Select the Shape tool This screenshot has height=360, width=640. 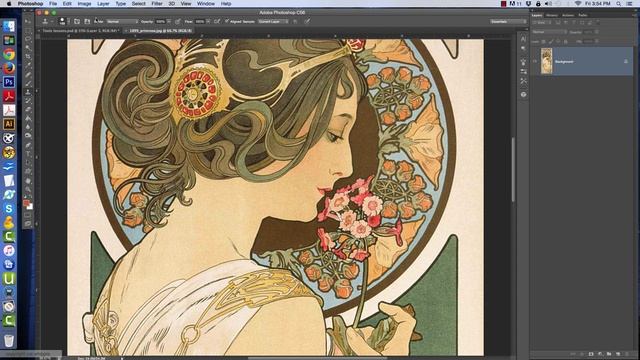28,171
